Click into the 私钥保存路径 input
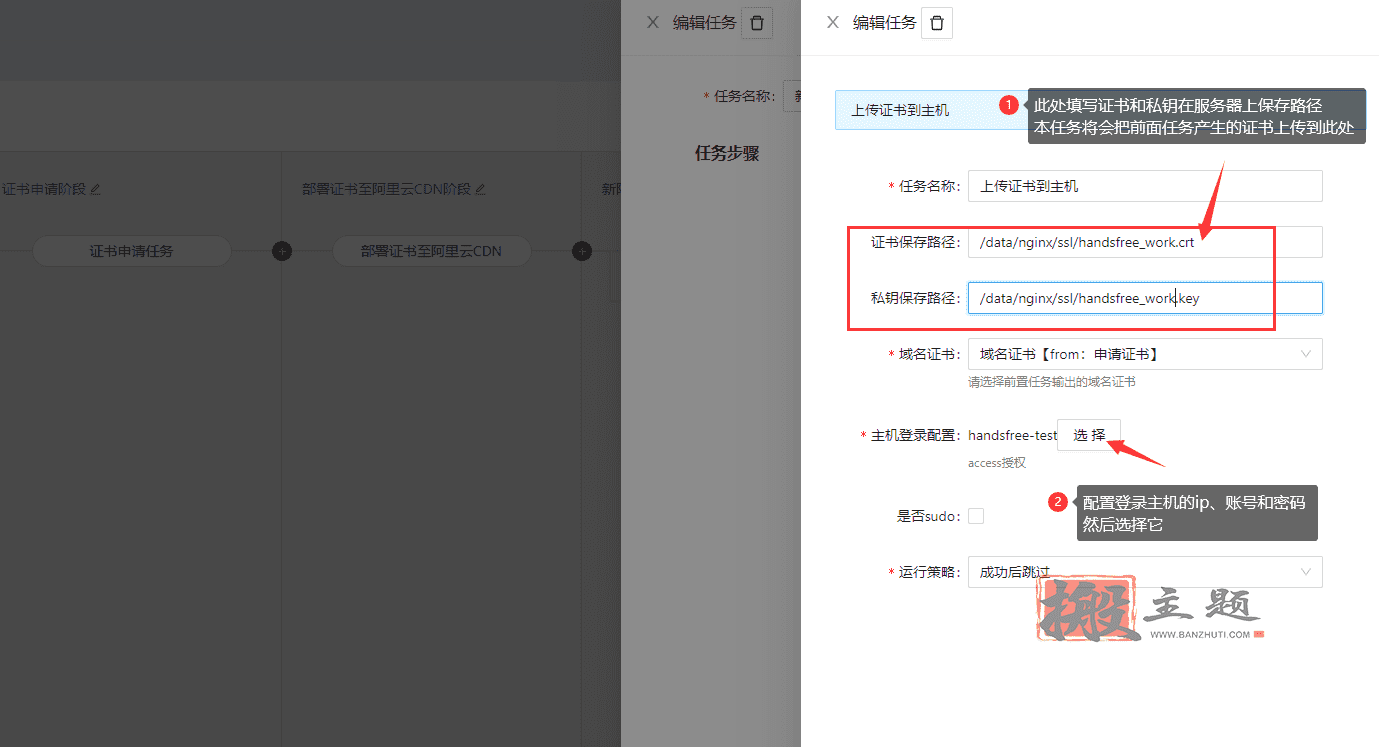 1145,298
